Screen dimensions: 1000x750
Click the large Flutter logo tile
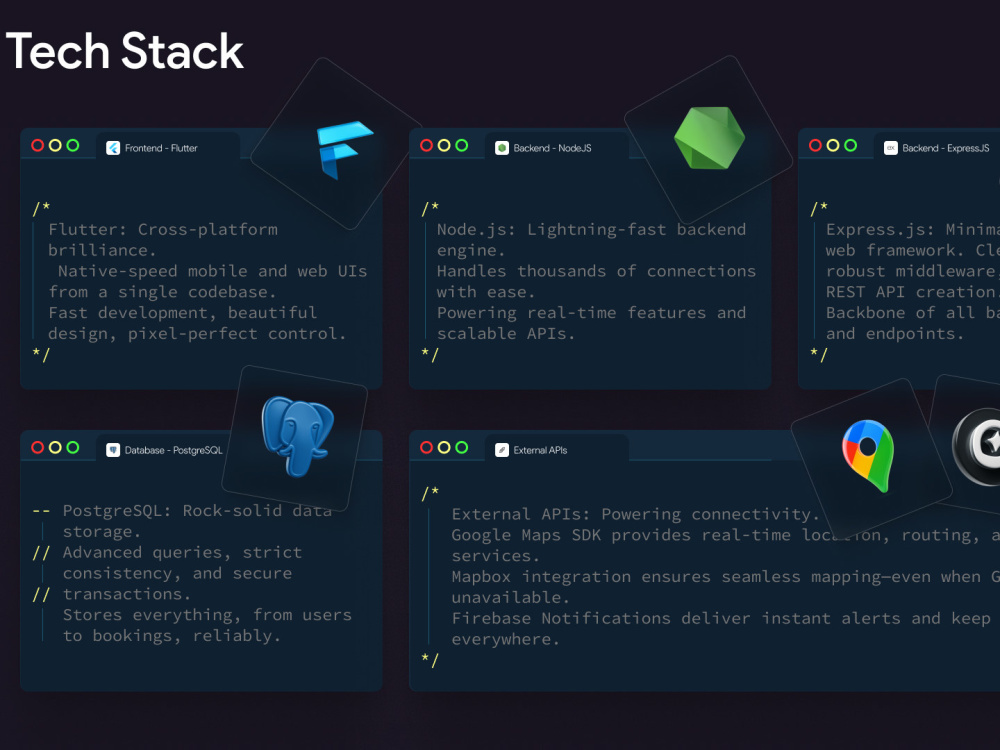336,145
